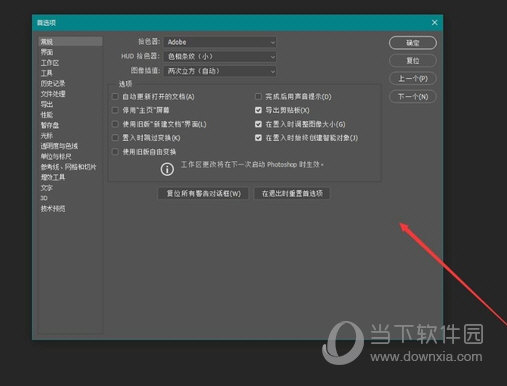
Task: Close the 首选项 dialog with the X
Action: 434,22
